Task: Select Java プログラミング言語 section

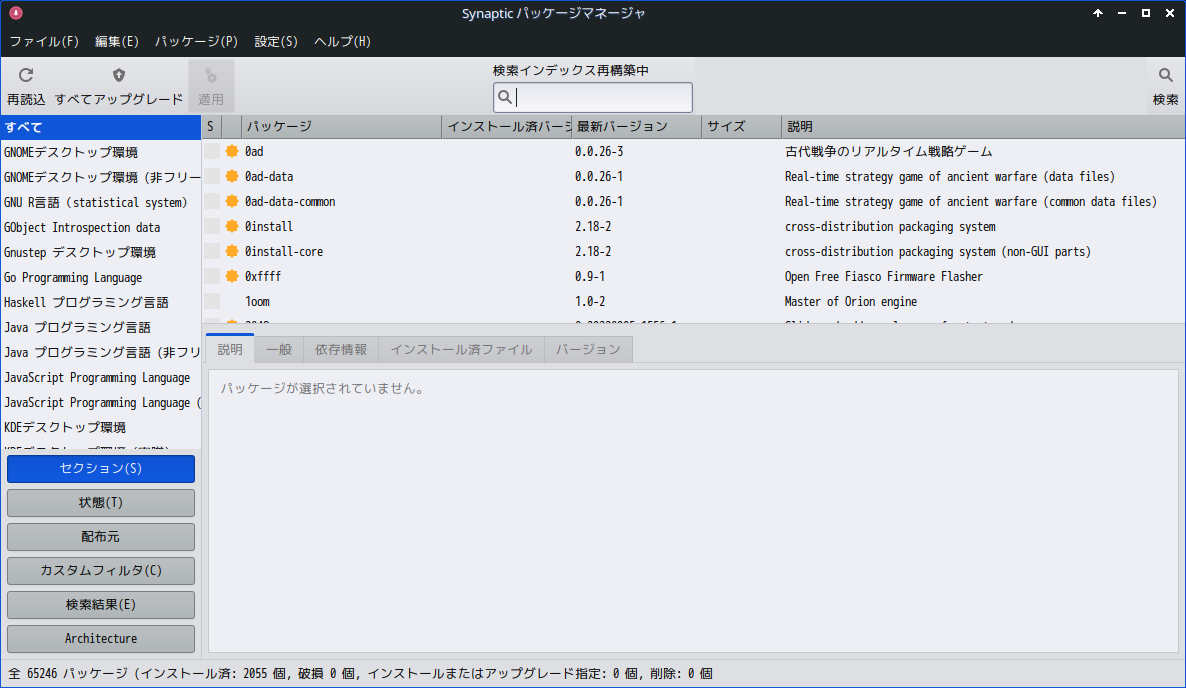Action: point(101,327)
